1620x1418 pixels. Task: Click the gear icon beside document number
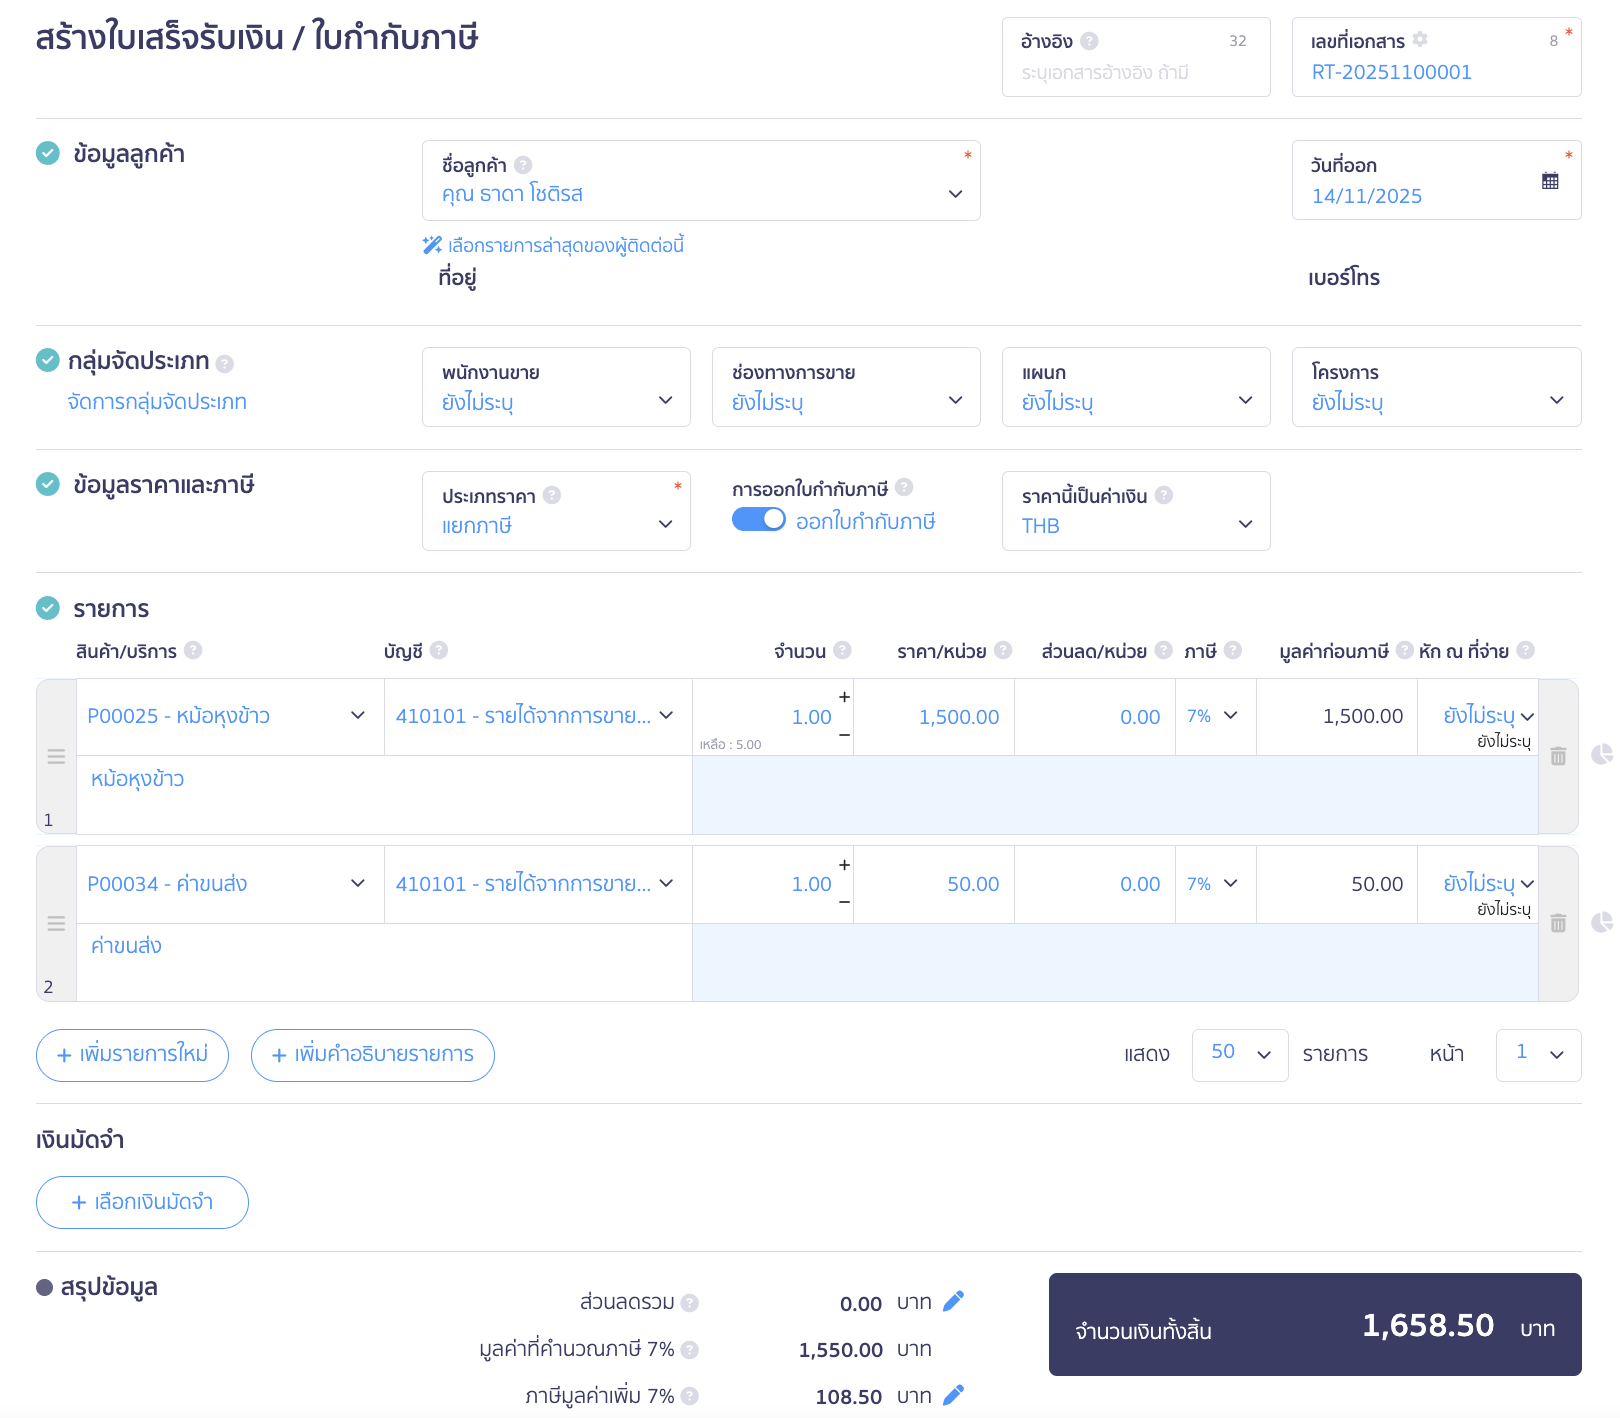(x=1420, y=40)
